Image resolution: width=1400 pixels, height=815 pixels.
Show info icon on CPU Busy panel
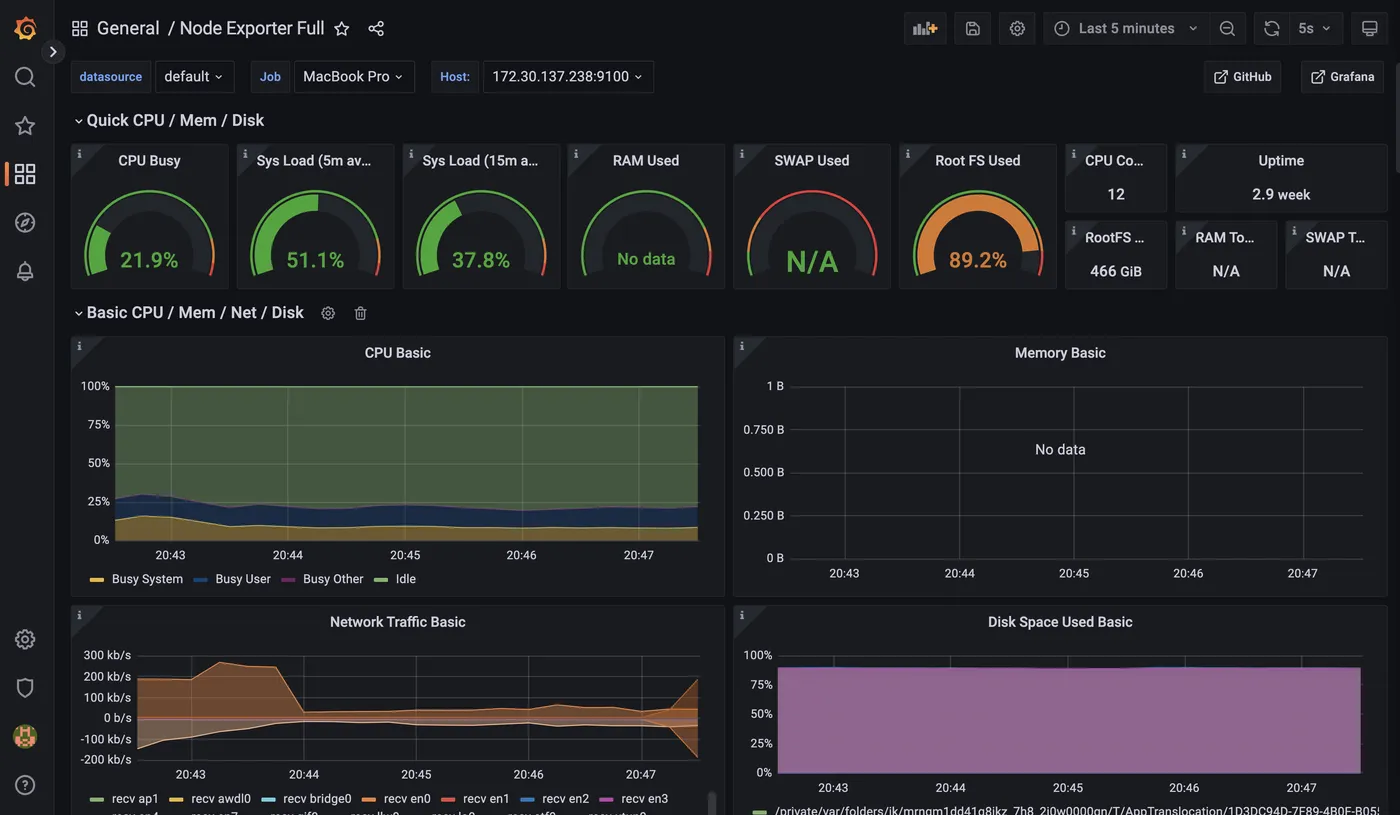(x=80, y=154)
